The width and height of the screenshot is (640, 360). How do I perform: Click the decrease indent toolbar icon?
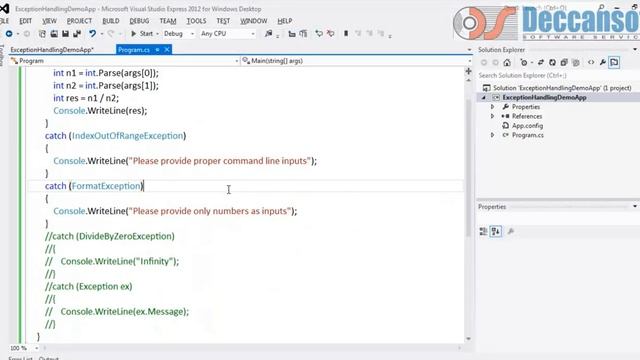(x=291, y=33)
